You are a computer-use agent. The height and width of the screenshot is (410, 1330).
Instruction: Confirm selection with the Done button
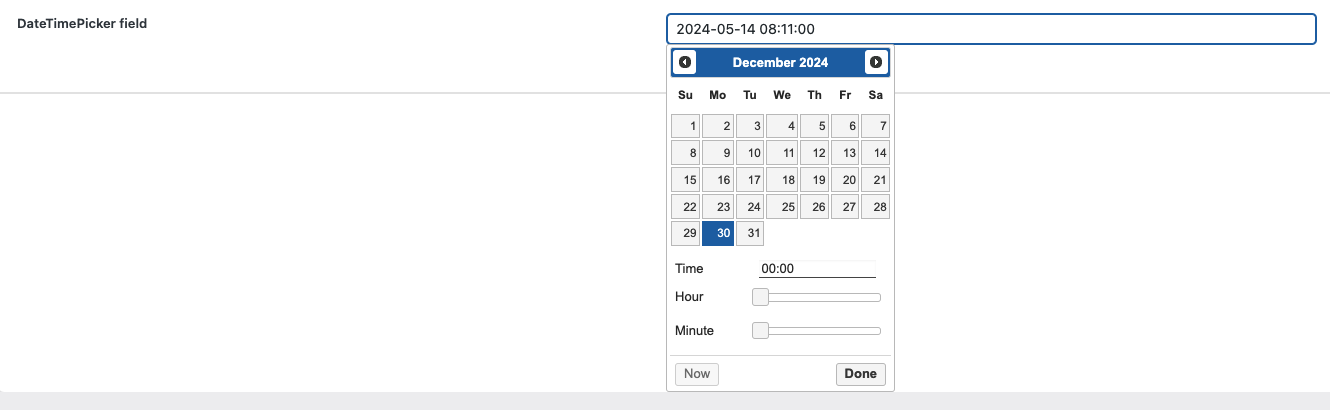(860, 374)
